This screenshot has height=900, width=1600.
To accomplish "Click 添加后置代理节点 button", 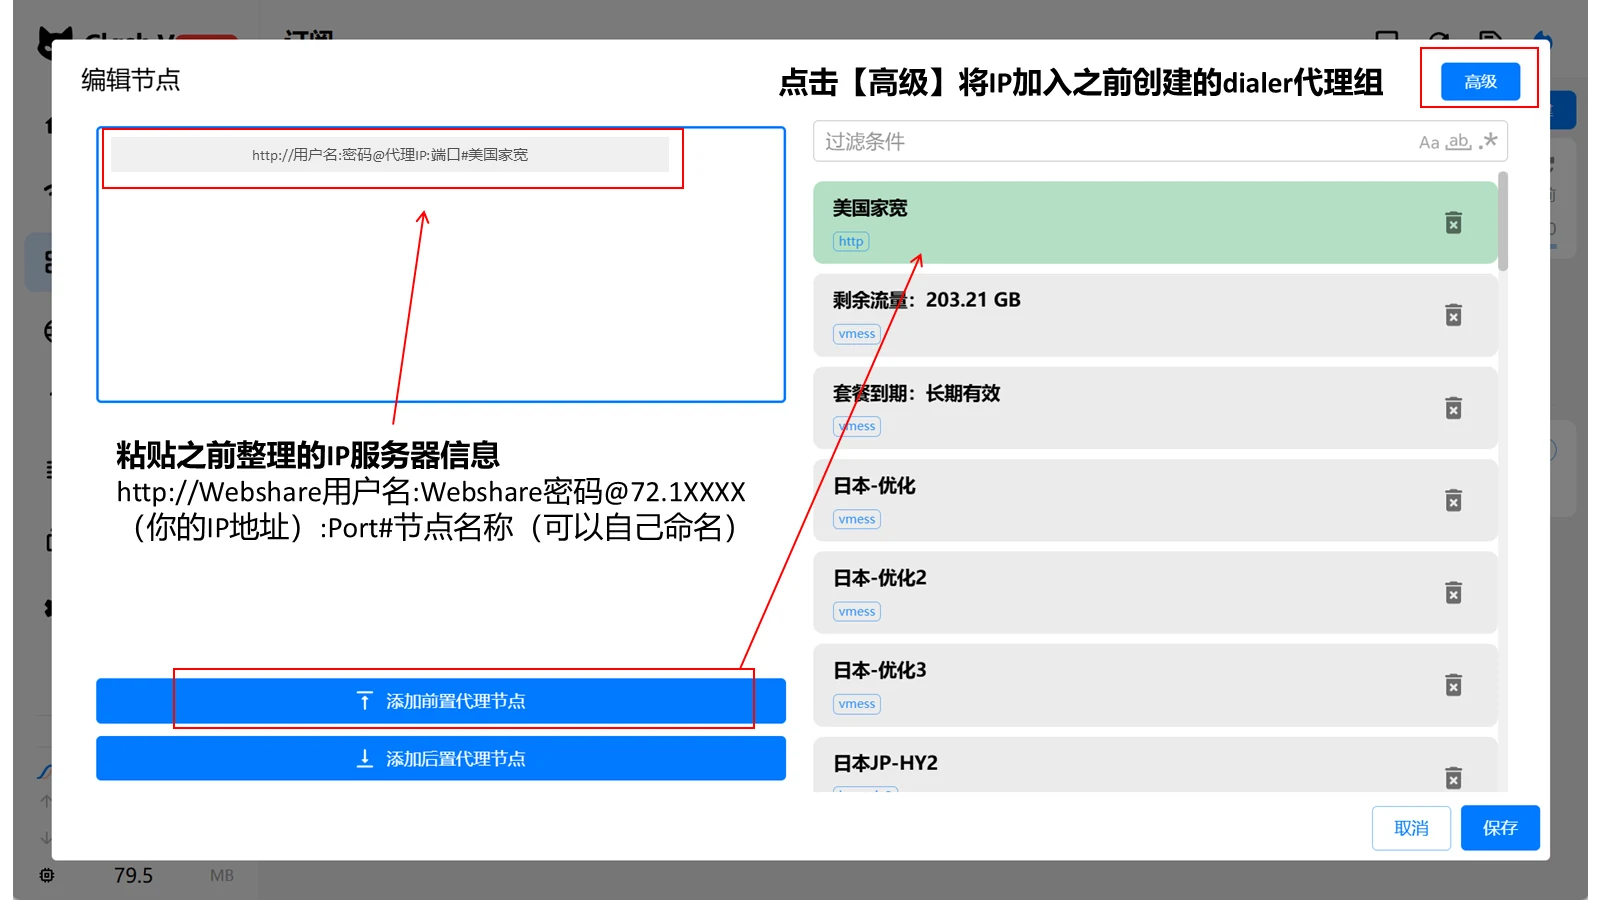I will click(441, 759).
